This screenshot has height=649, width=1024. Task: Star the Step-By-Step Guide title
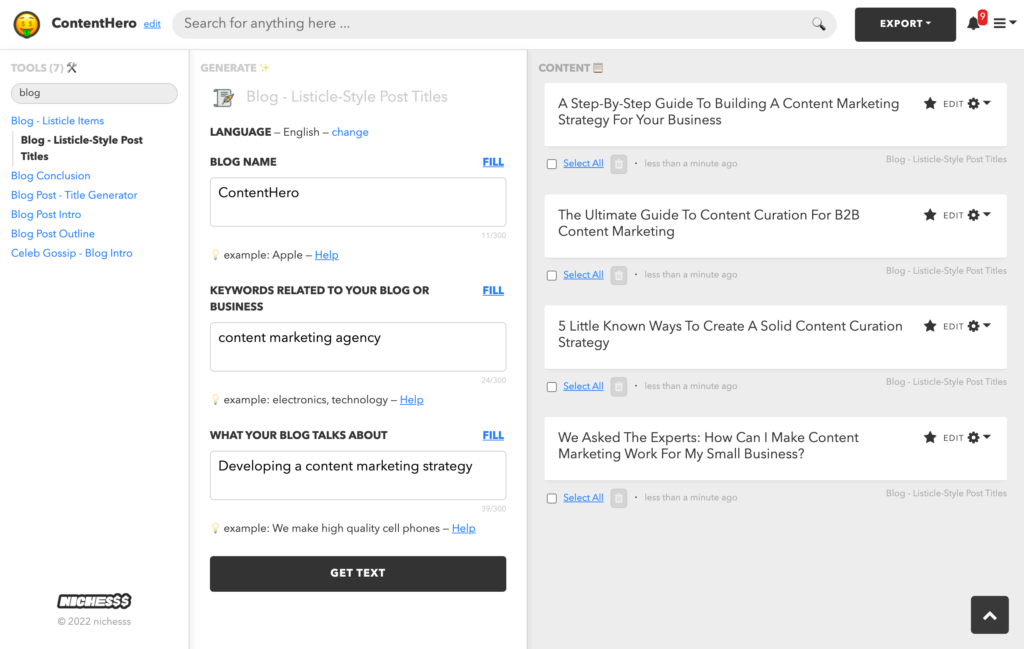[930, 103]
